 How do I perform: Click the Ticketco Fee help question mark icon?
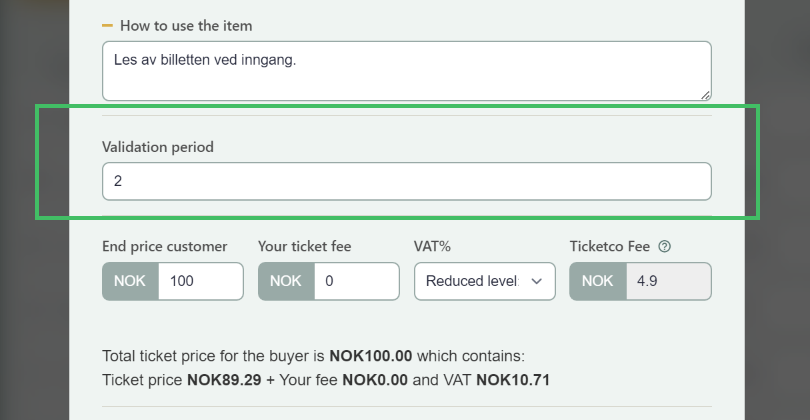tap(664, 246)
